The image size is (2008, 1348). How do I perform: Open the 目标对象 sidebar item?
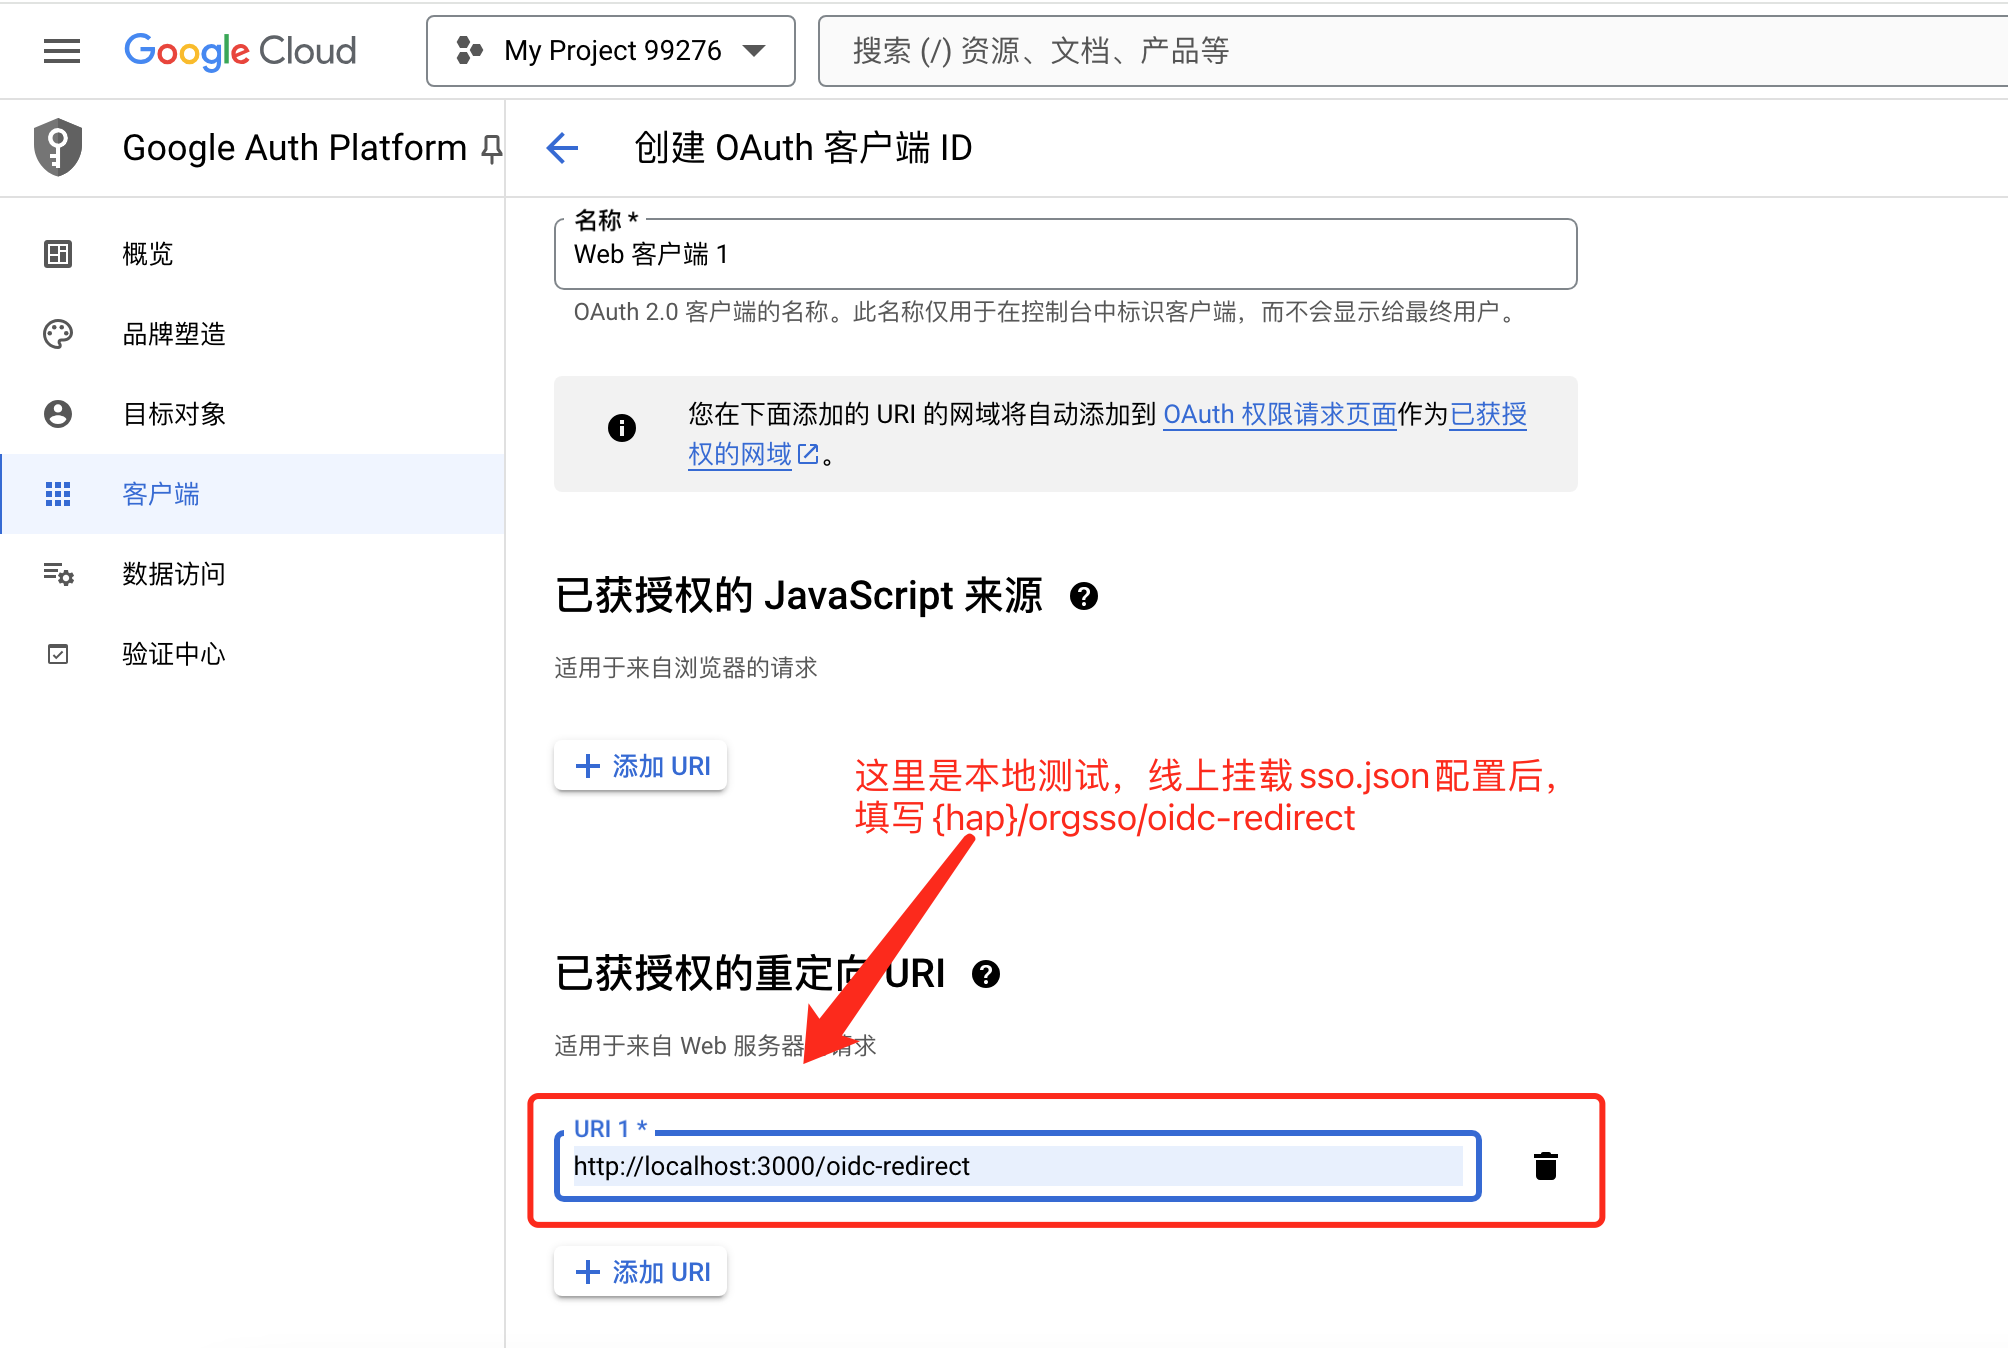252,414
